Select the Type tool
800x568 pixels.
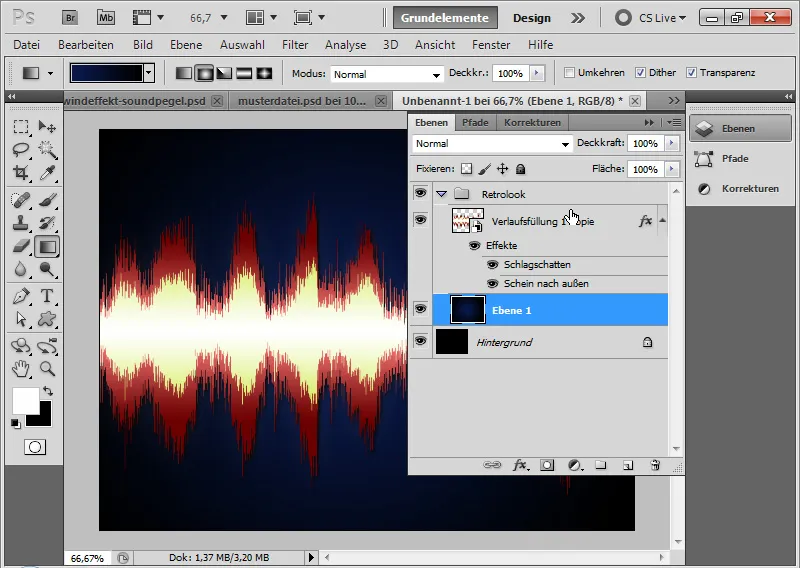click(x=47, y=296)
